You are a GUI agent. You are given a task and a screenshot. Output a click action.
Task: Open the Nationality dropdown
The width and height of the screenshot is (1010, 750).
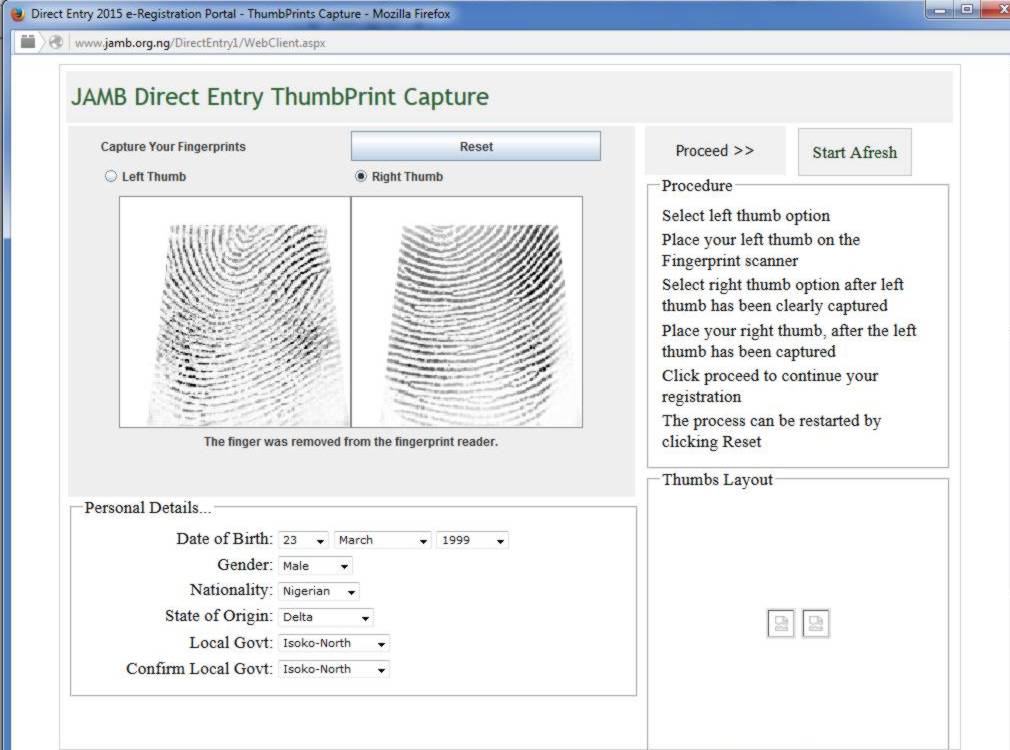pyautogui.click(x=319, y=591)
